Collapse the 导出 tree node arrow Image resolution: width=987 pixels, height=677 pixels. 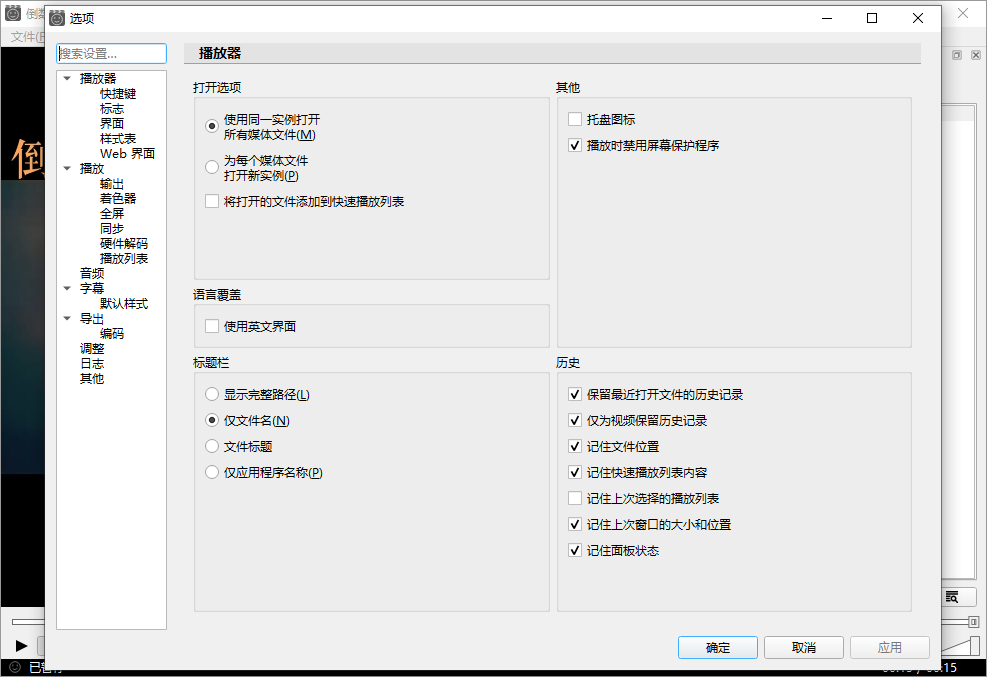pyautogui.click(x=67, y=318)
